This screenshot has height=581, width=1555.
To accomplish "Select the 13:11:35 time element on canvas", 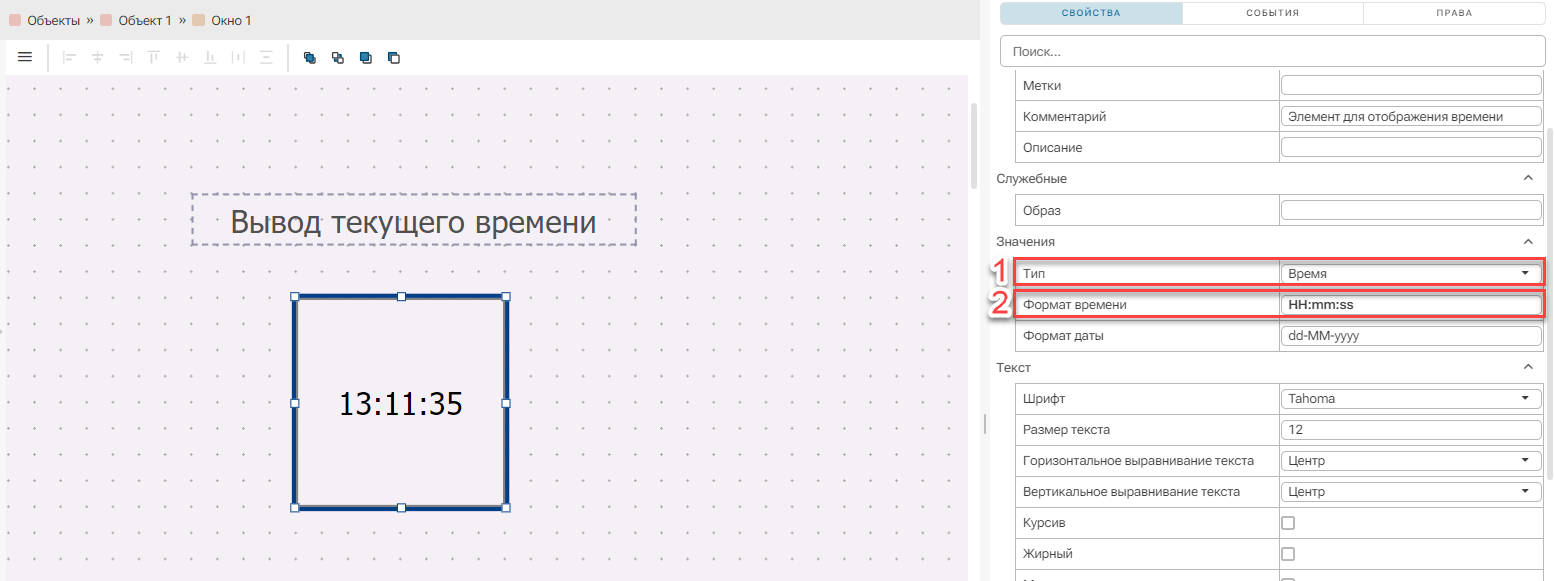I will coord(401,403).
